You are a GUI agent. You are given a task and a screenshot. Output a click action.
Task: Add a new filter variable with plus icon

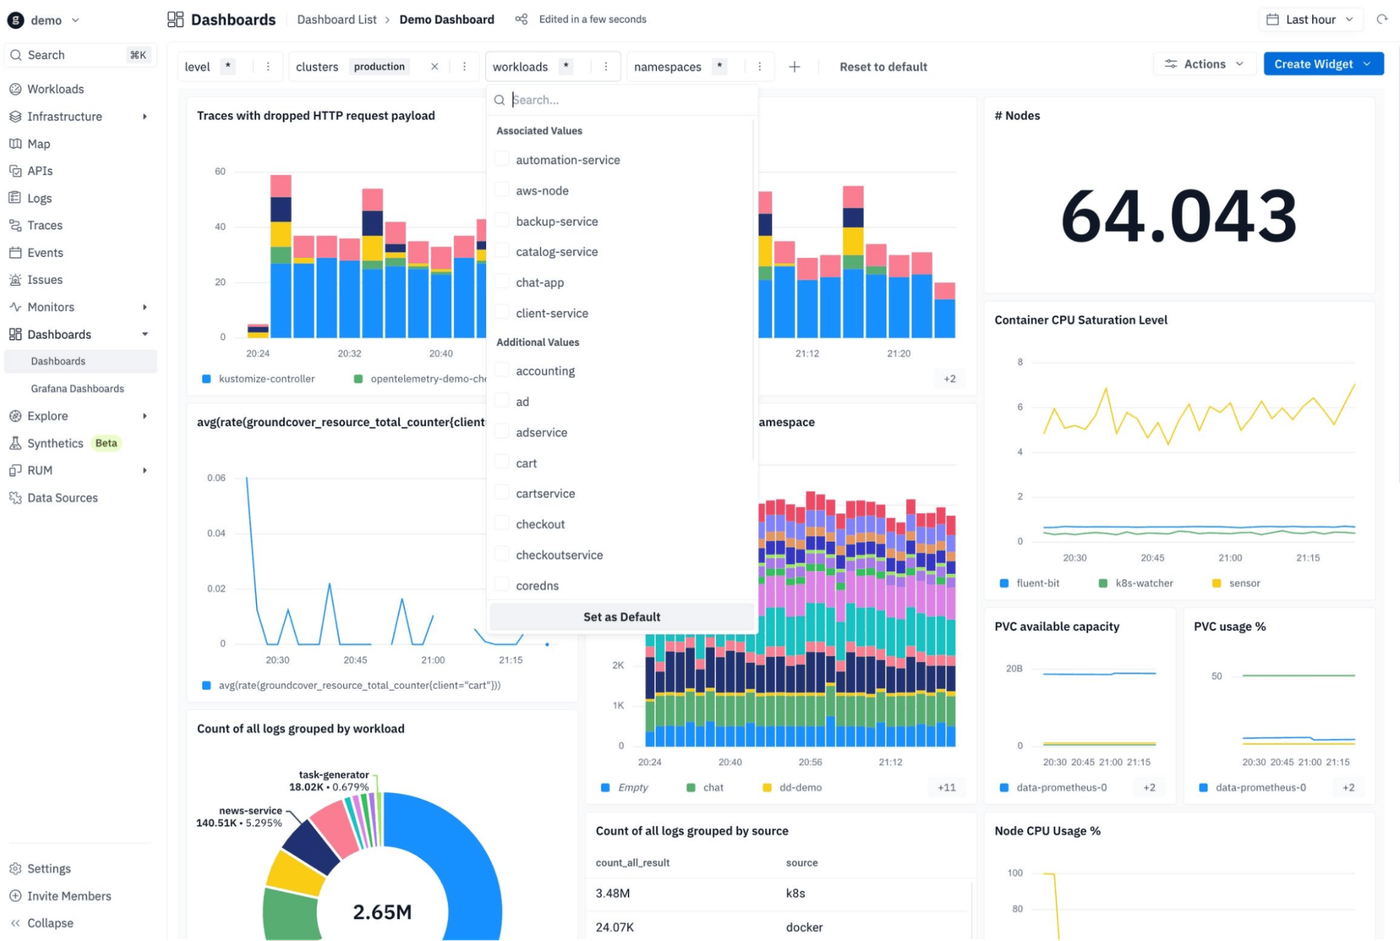click(x=794, y=67)
